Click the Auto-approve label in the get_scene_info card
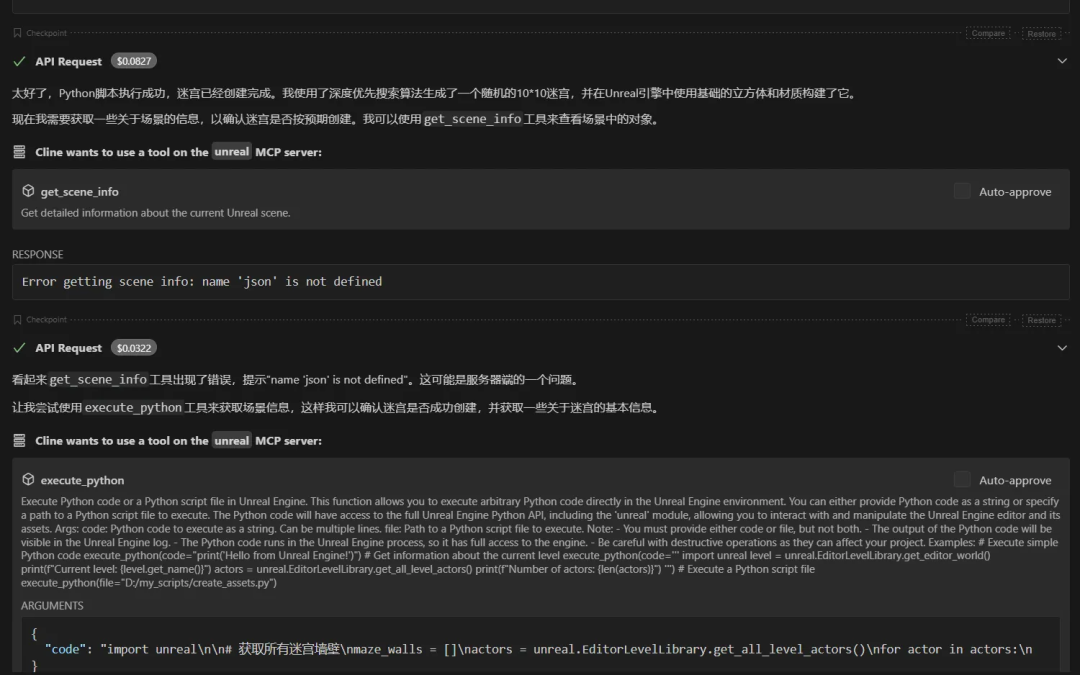The width and height of the screenshot is (1080, 675). click(1015, 191)
